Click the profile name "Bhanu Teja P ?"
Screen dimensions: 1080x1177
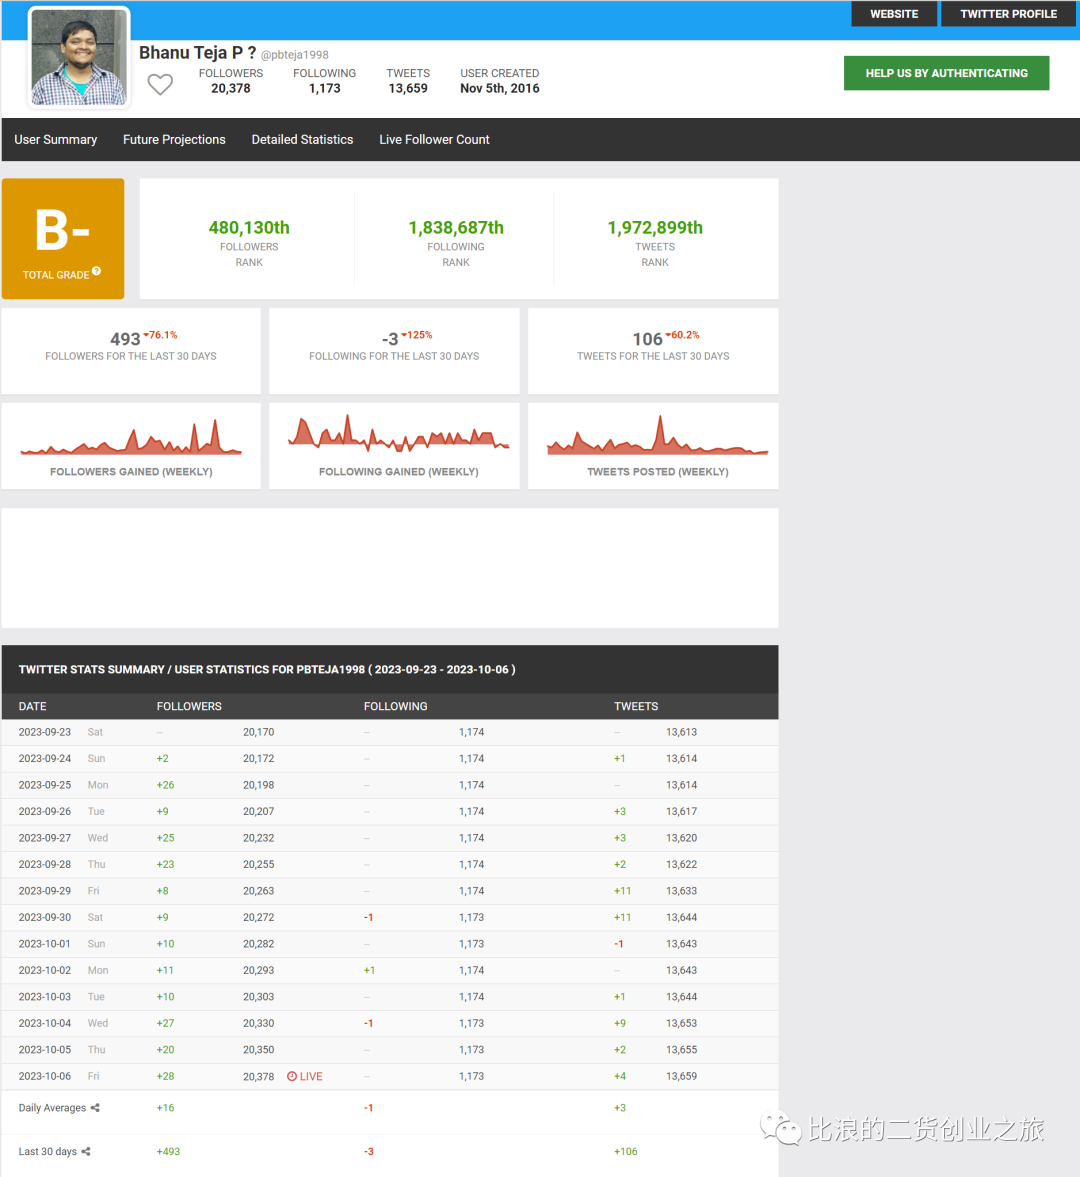click(198, 53)
